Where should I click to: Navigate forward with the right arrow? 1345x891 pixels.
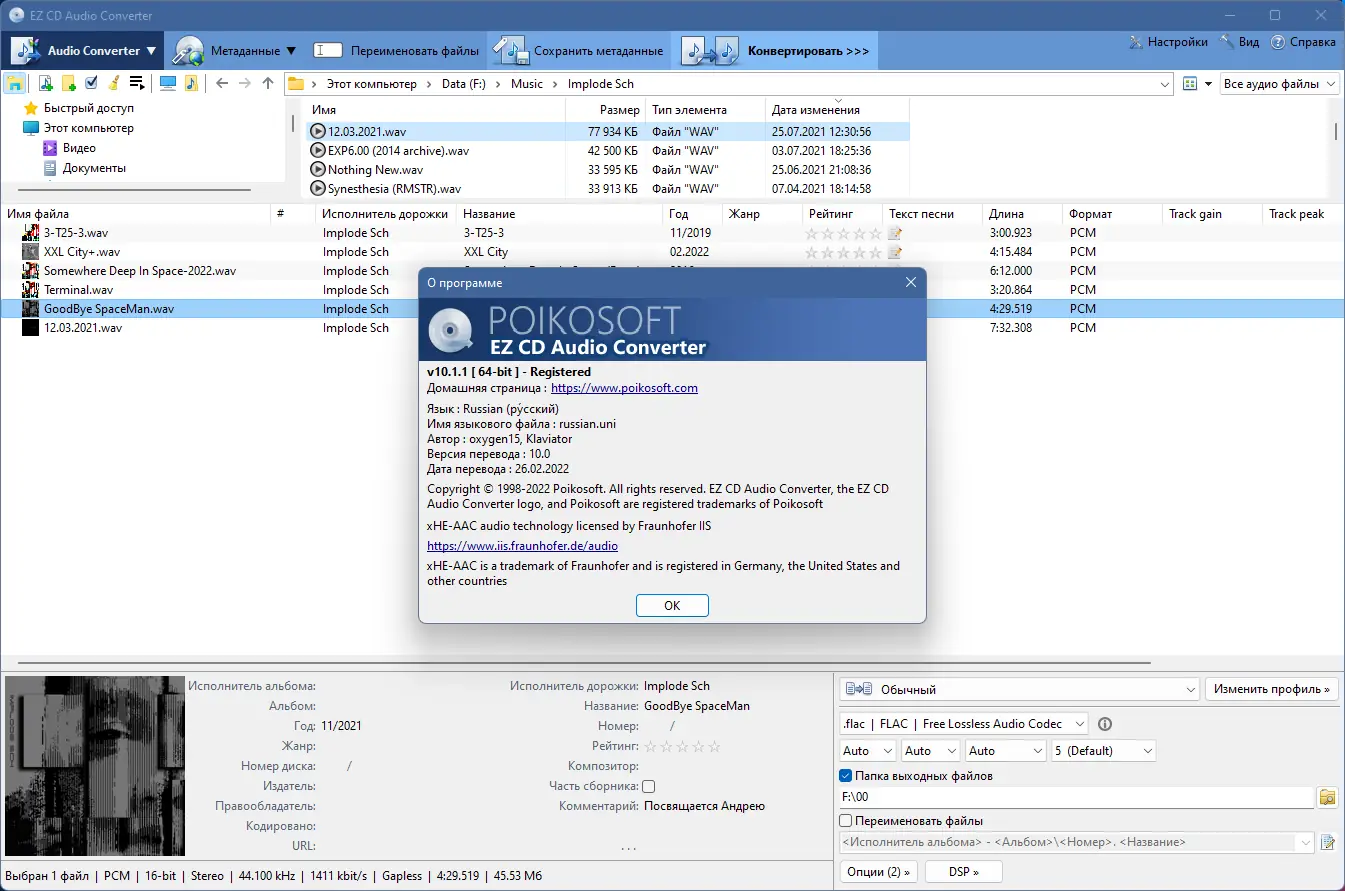pyautogui.click(x=245, y=84)
